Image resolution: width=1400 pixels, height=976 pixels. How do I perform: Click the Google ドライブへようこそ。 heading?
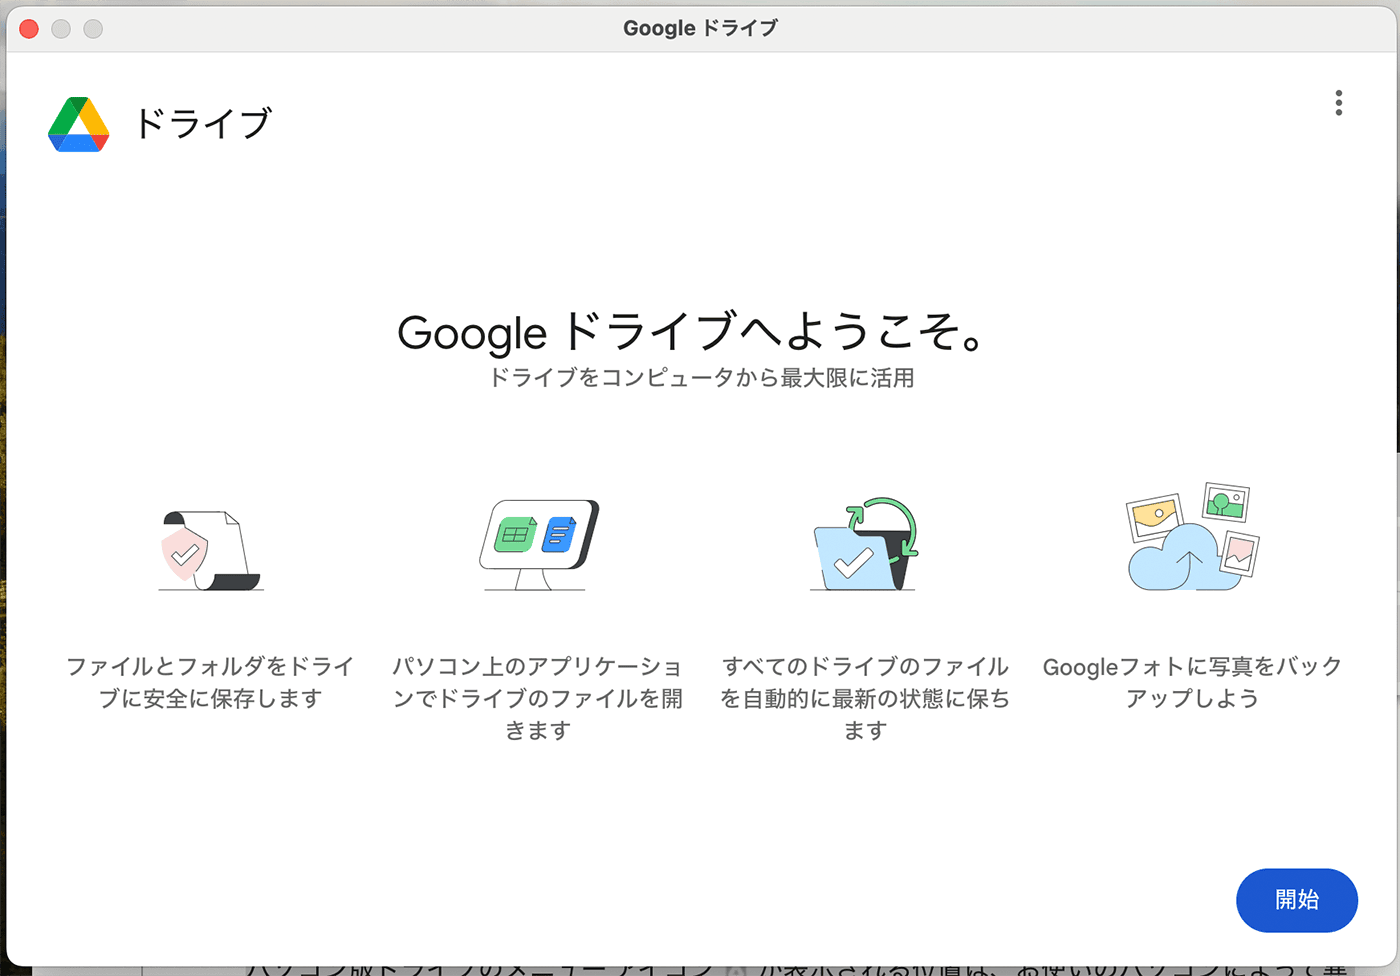pyautogui.click(x=691, y=332)
